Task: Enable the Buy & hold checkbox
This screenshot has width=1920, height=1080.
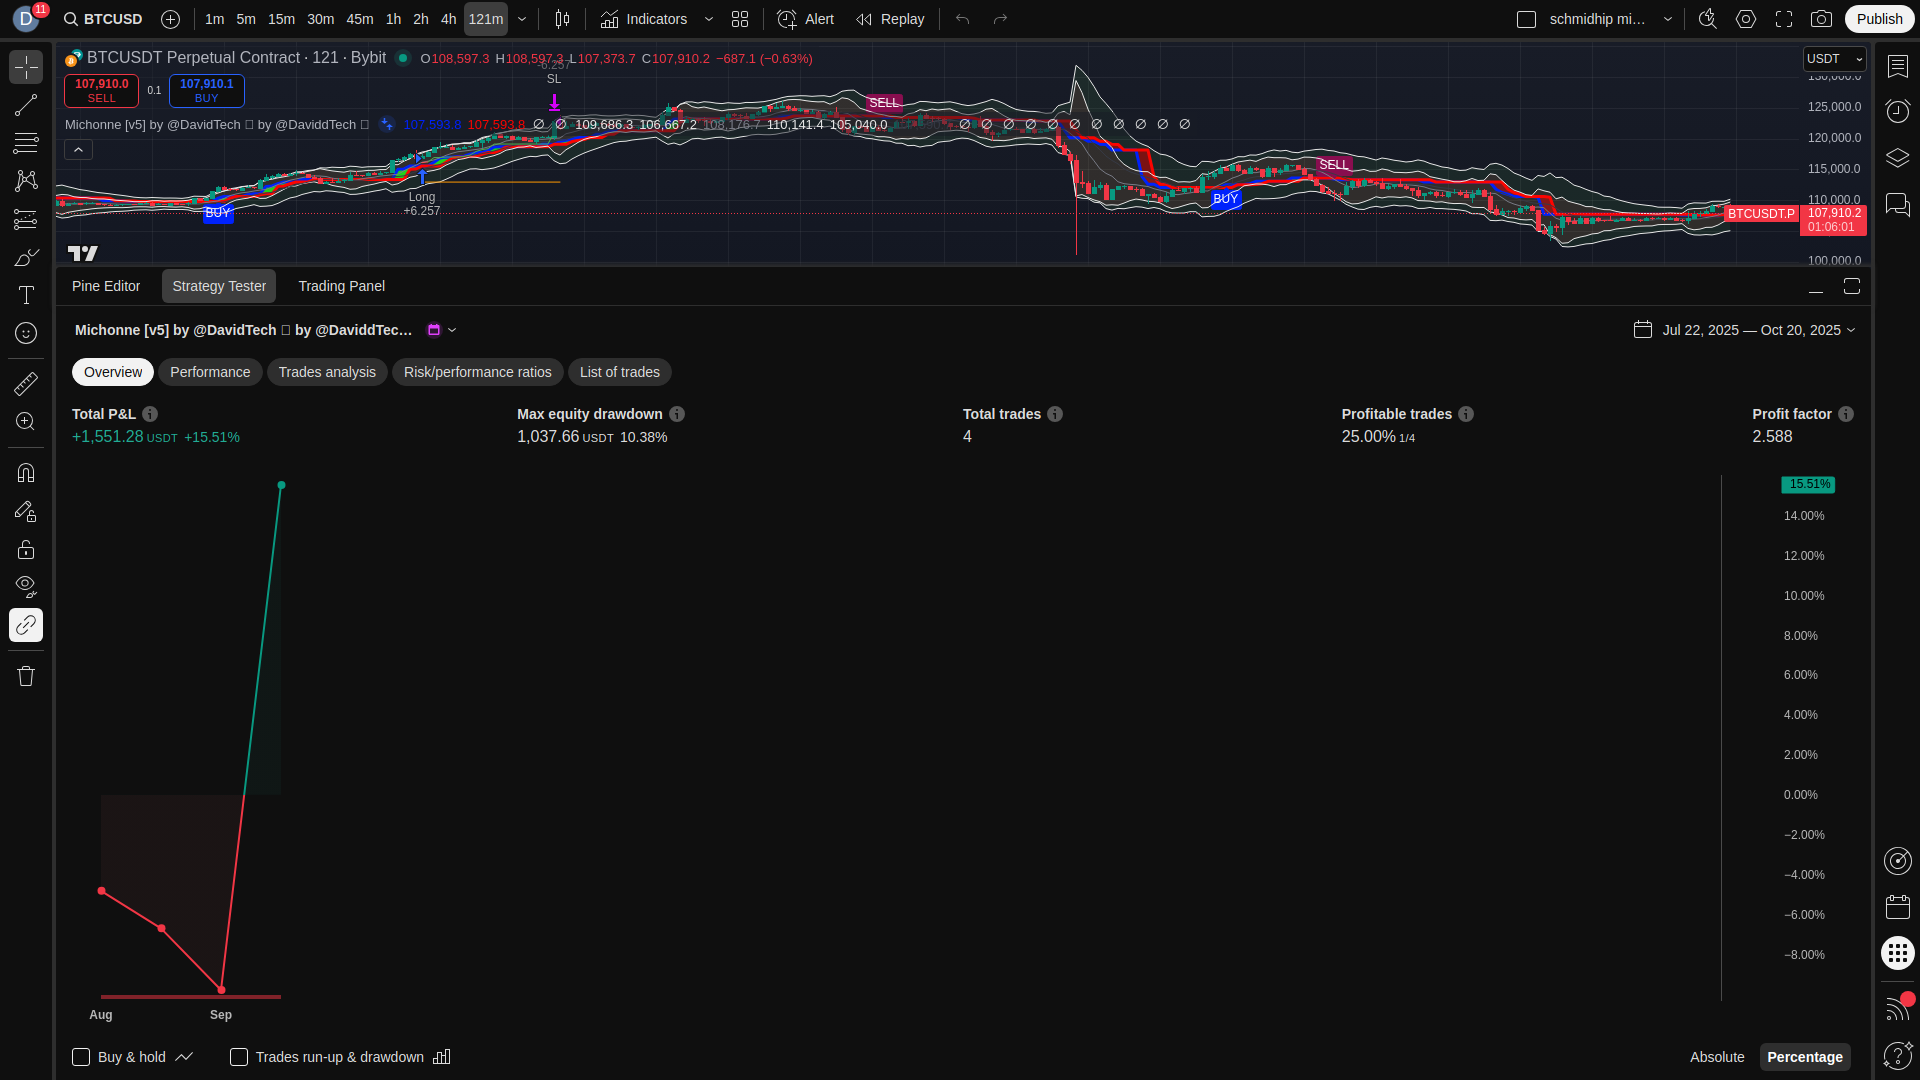Action: (x=81, y=1057)
